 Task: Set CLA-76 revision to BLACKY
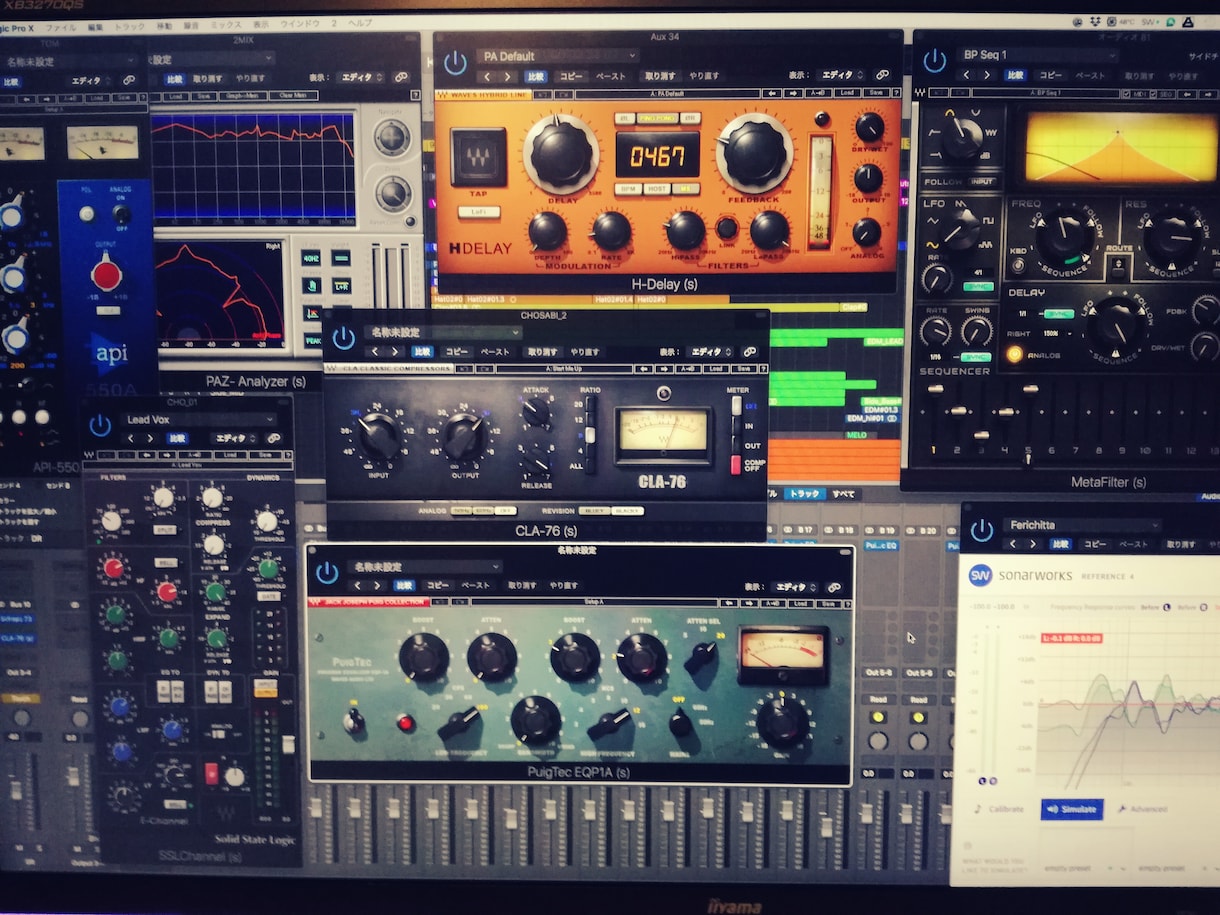(x=626, y=511)
